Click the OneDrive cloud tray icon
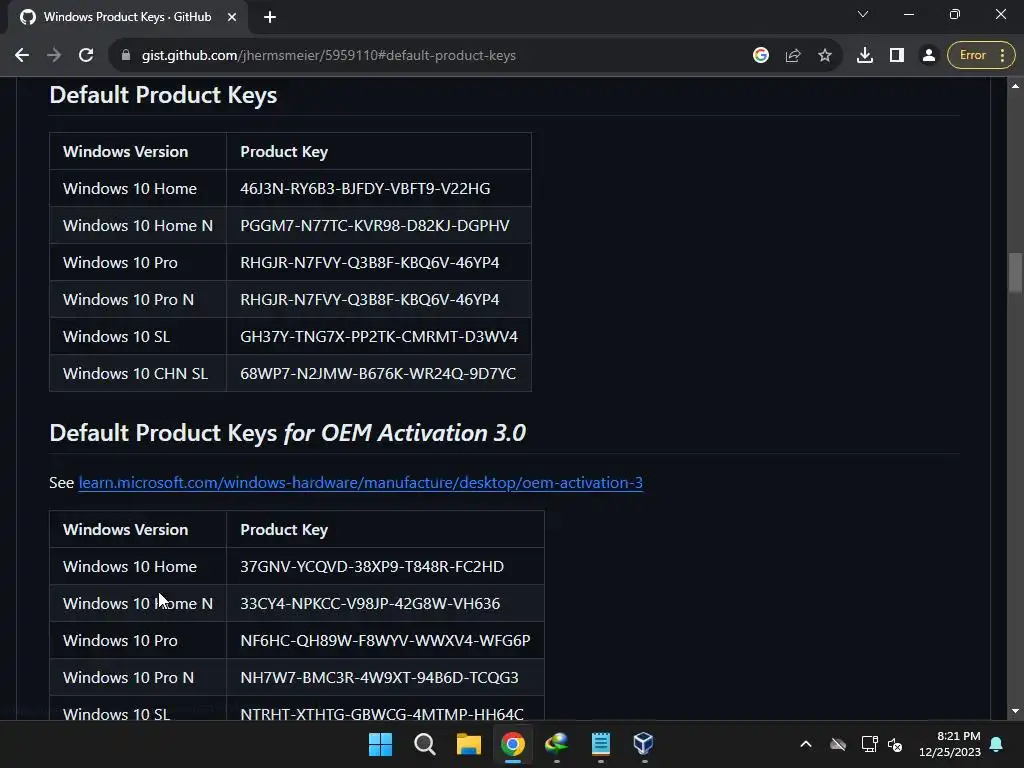 coord(838,744)
